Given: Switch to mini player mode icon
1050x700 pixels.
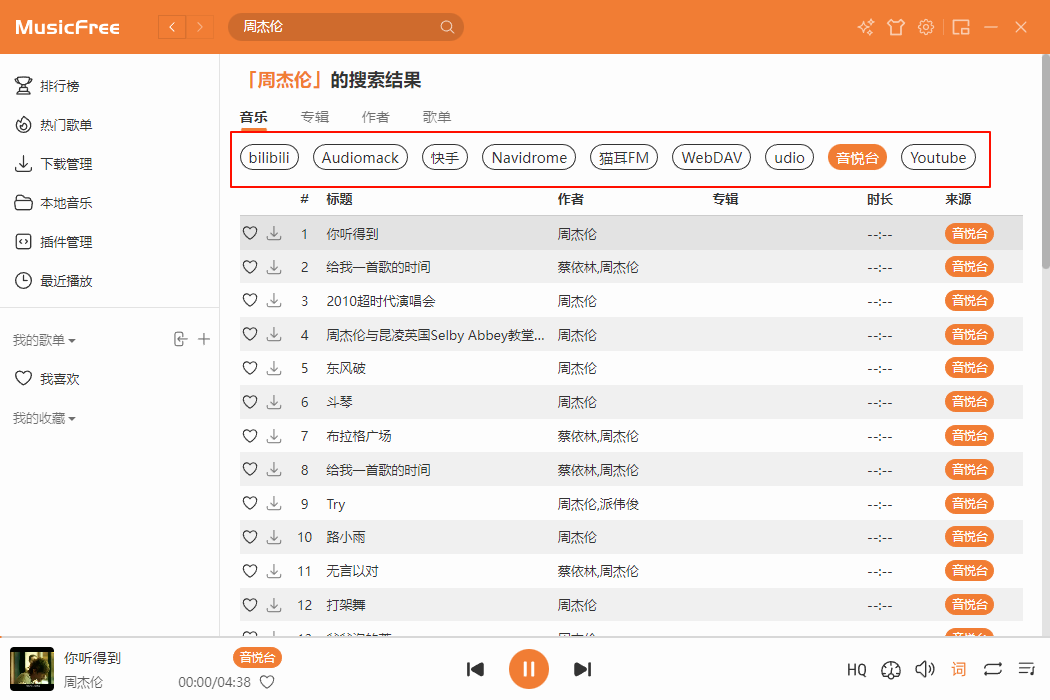Looking at the screenshot, I should coord(961,27).
